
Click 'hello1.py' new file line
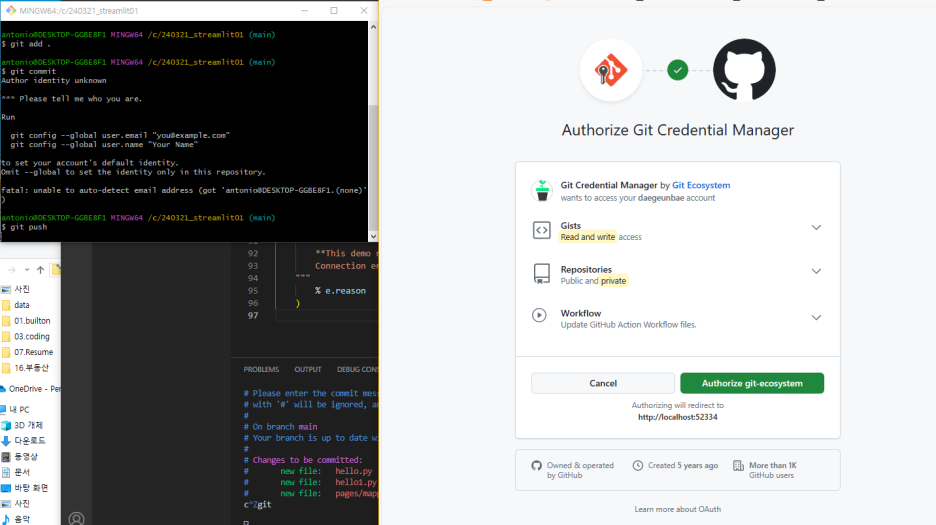click(x=356, y=482)
